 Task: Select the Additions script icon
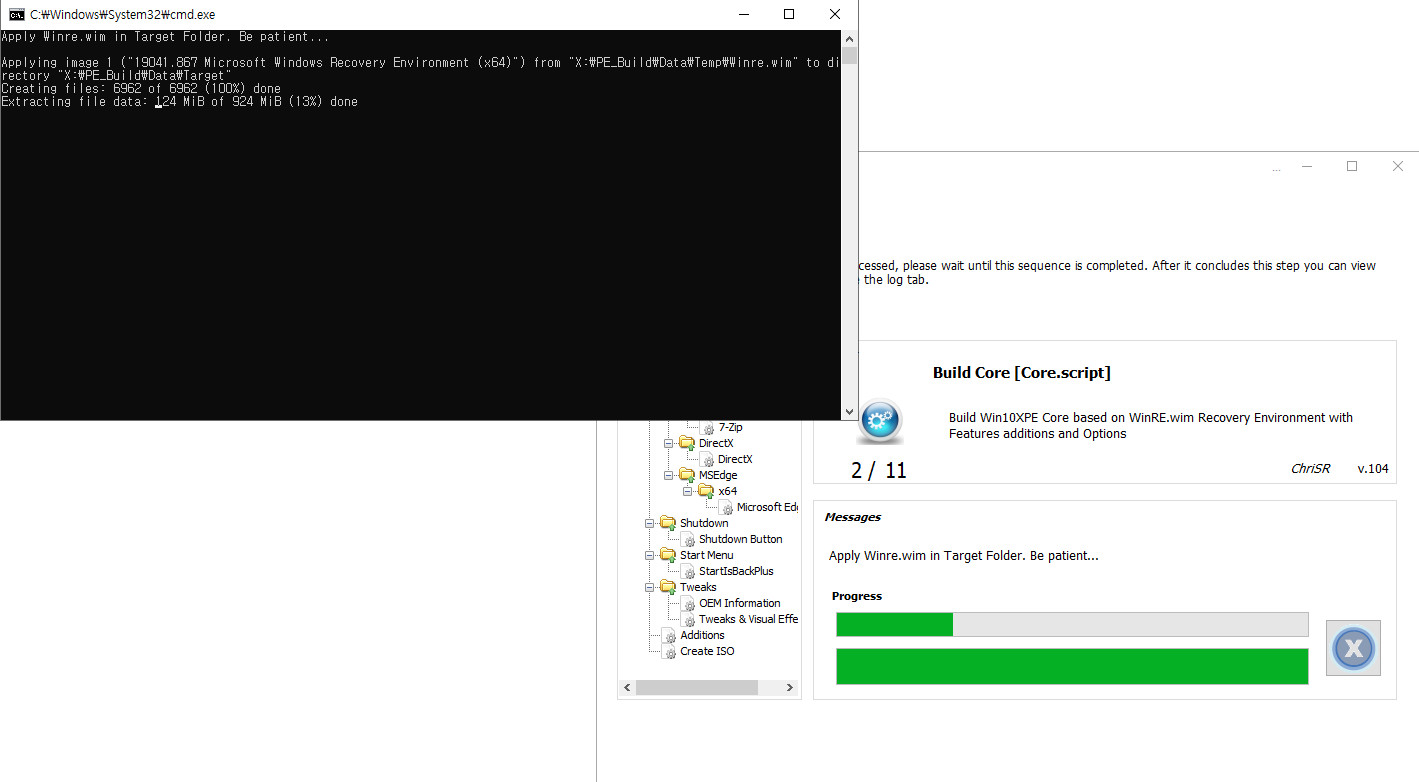click(670, 636)
